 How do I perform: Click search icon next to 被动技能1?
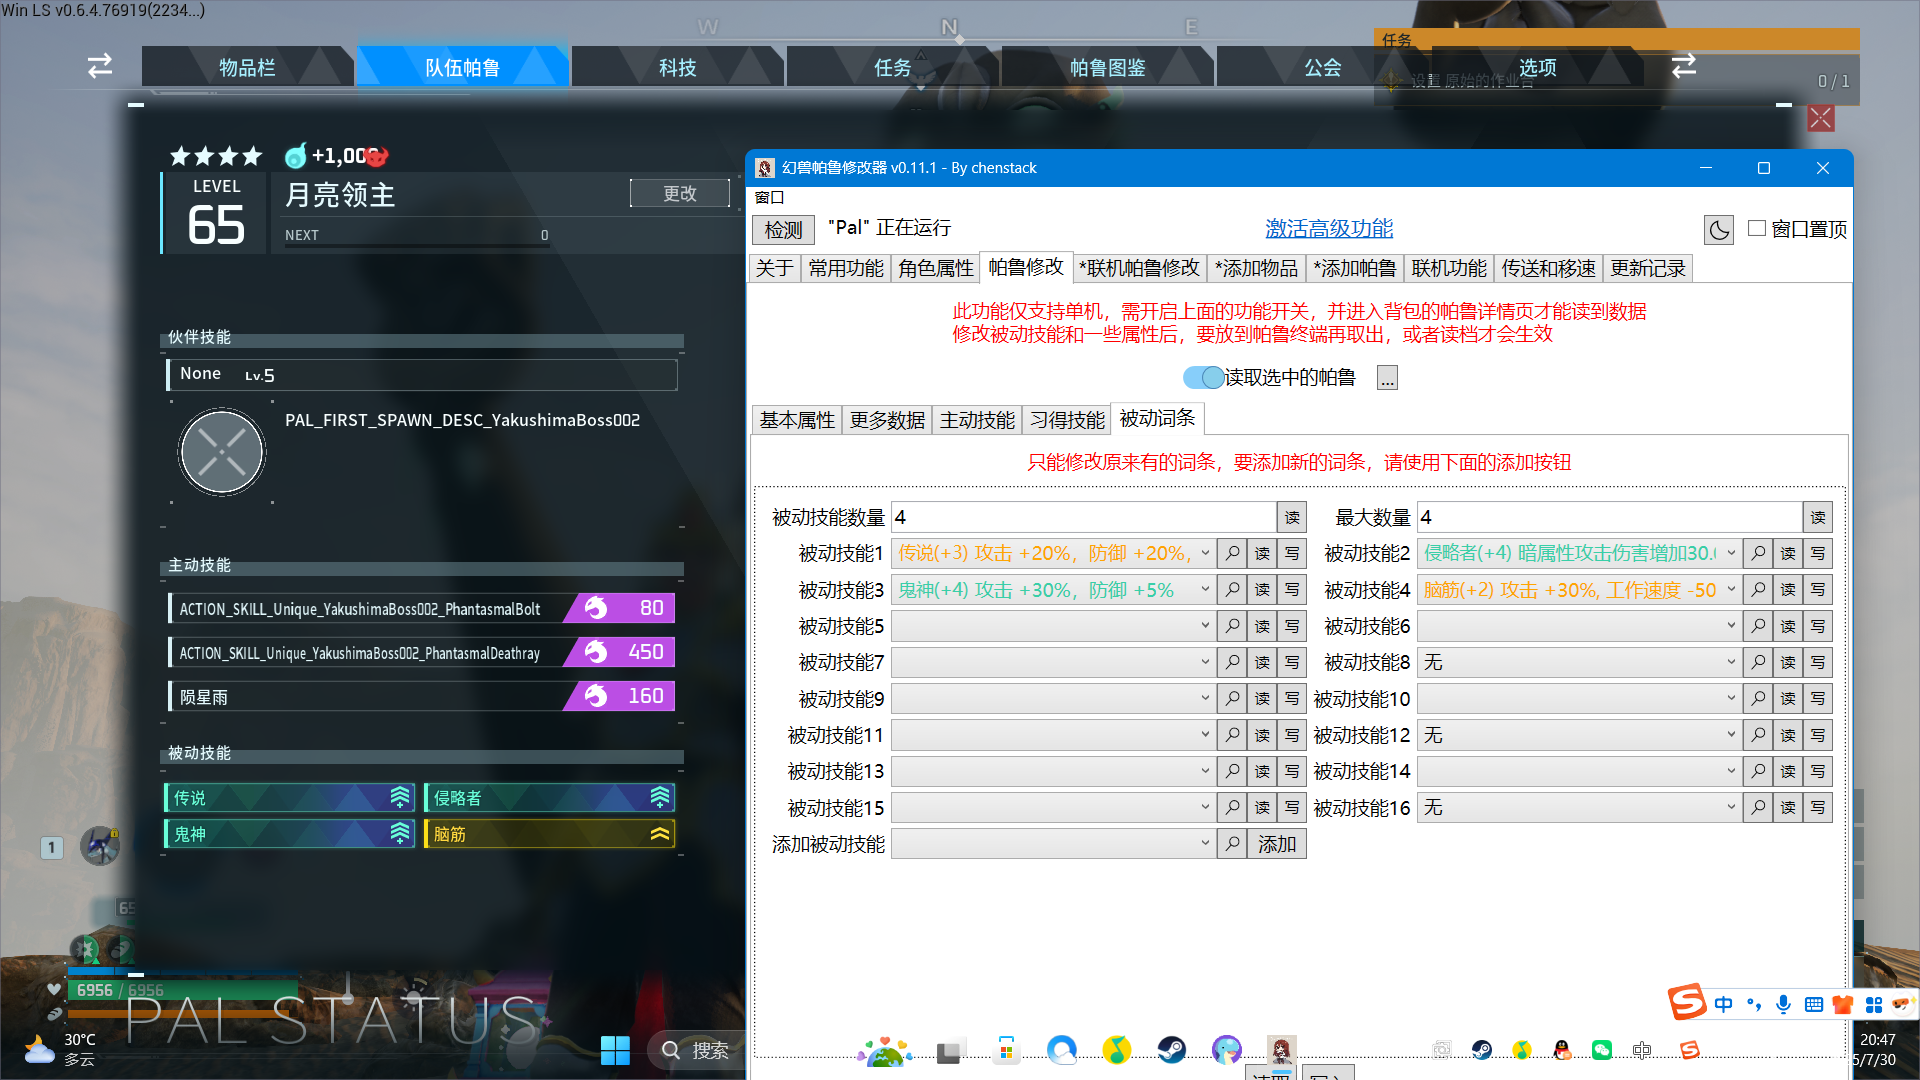pyautogui.click(x=1232, y=553)
